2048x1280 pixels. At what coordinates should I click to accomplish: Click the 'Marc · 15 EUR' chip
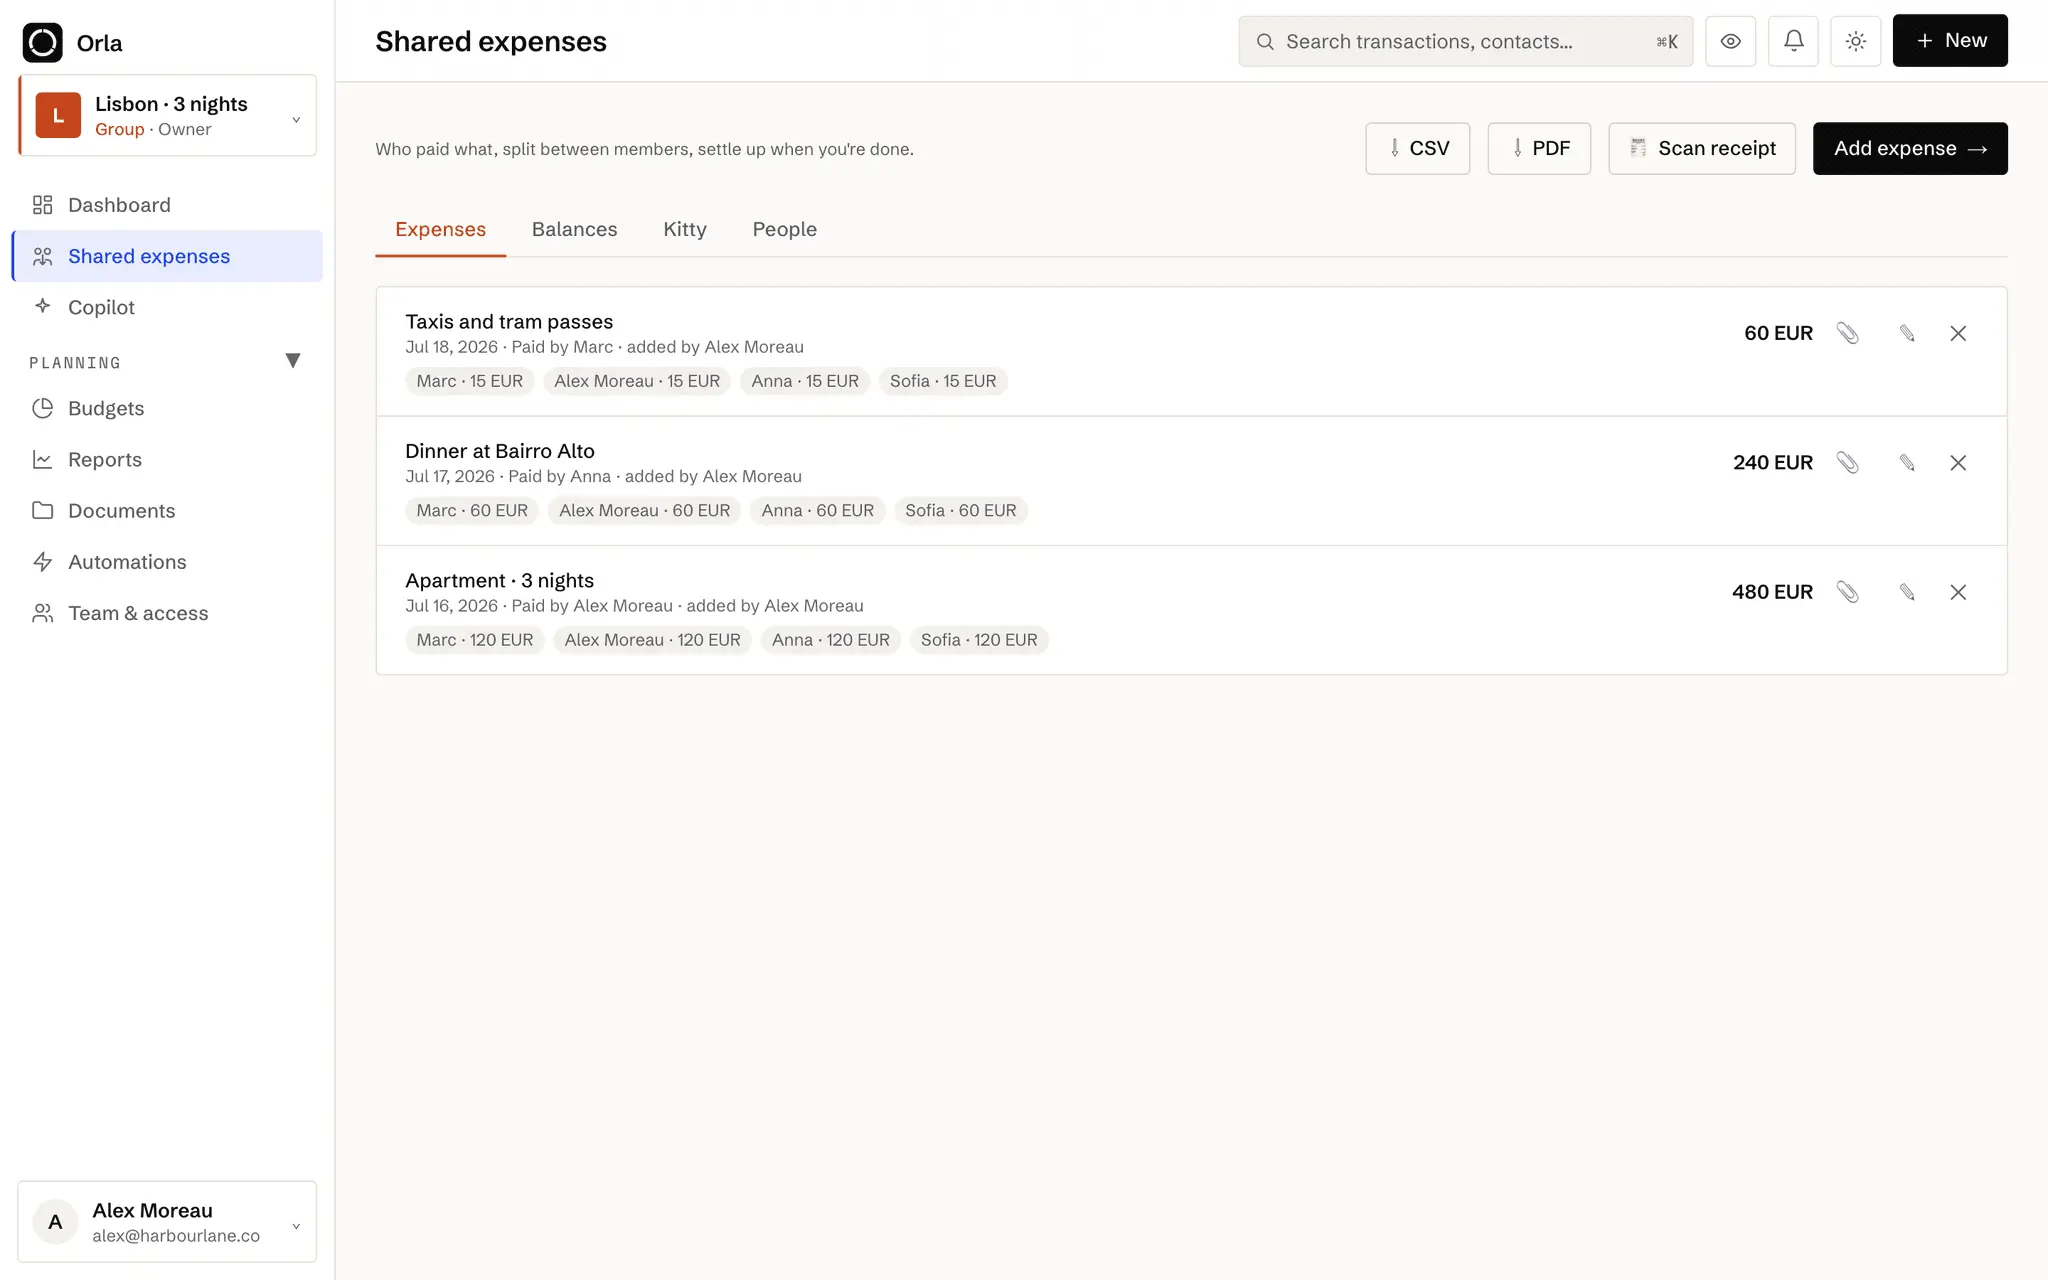click(470, 381)
